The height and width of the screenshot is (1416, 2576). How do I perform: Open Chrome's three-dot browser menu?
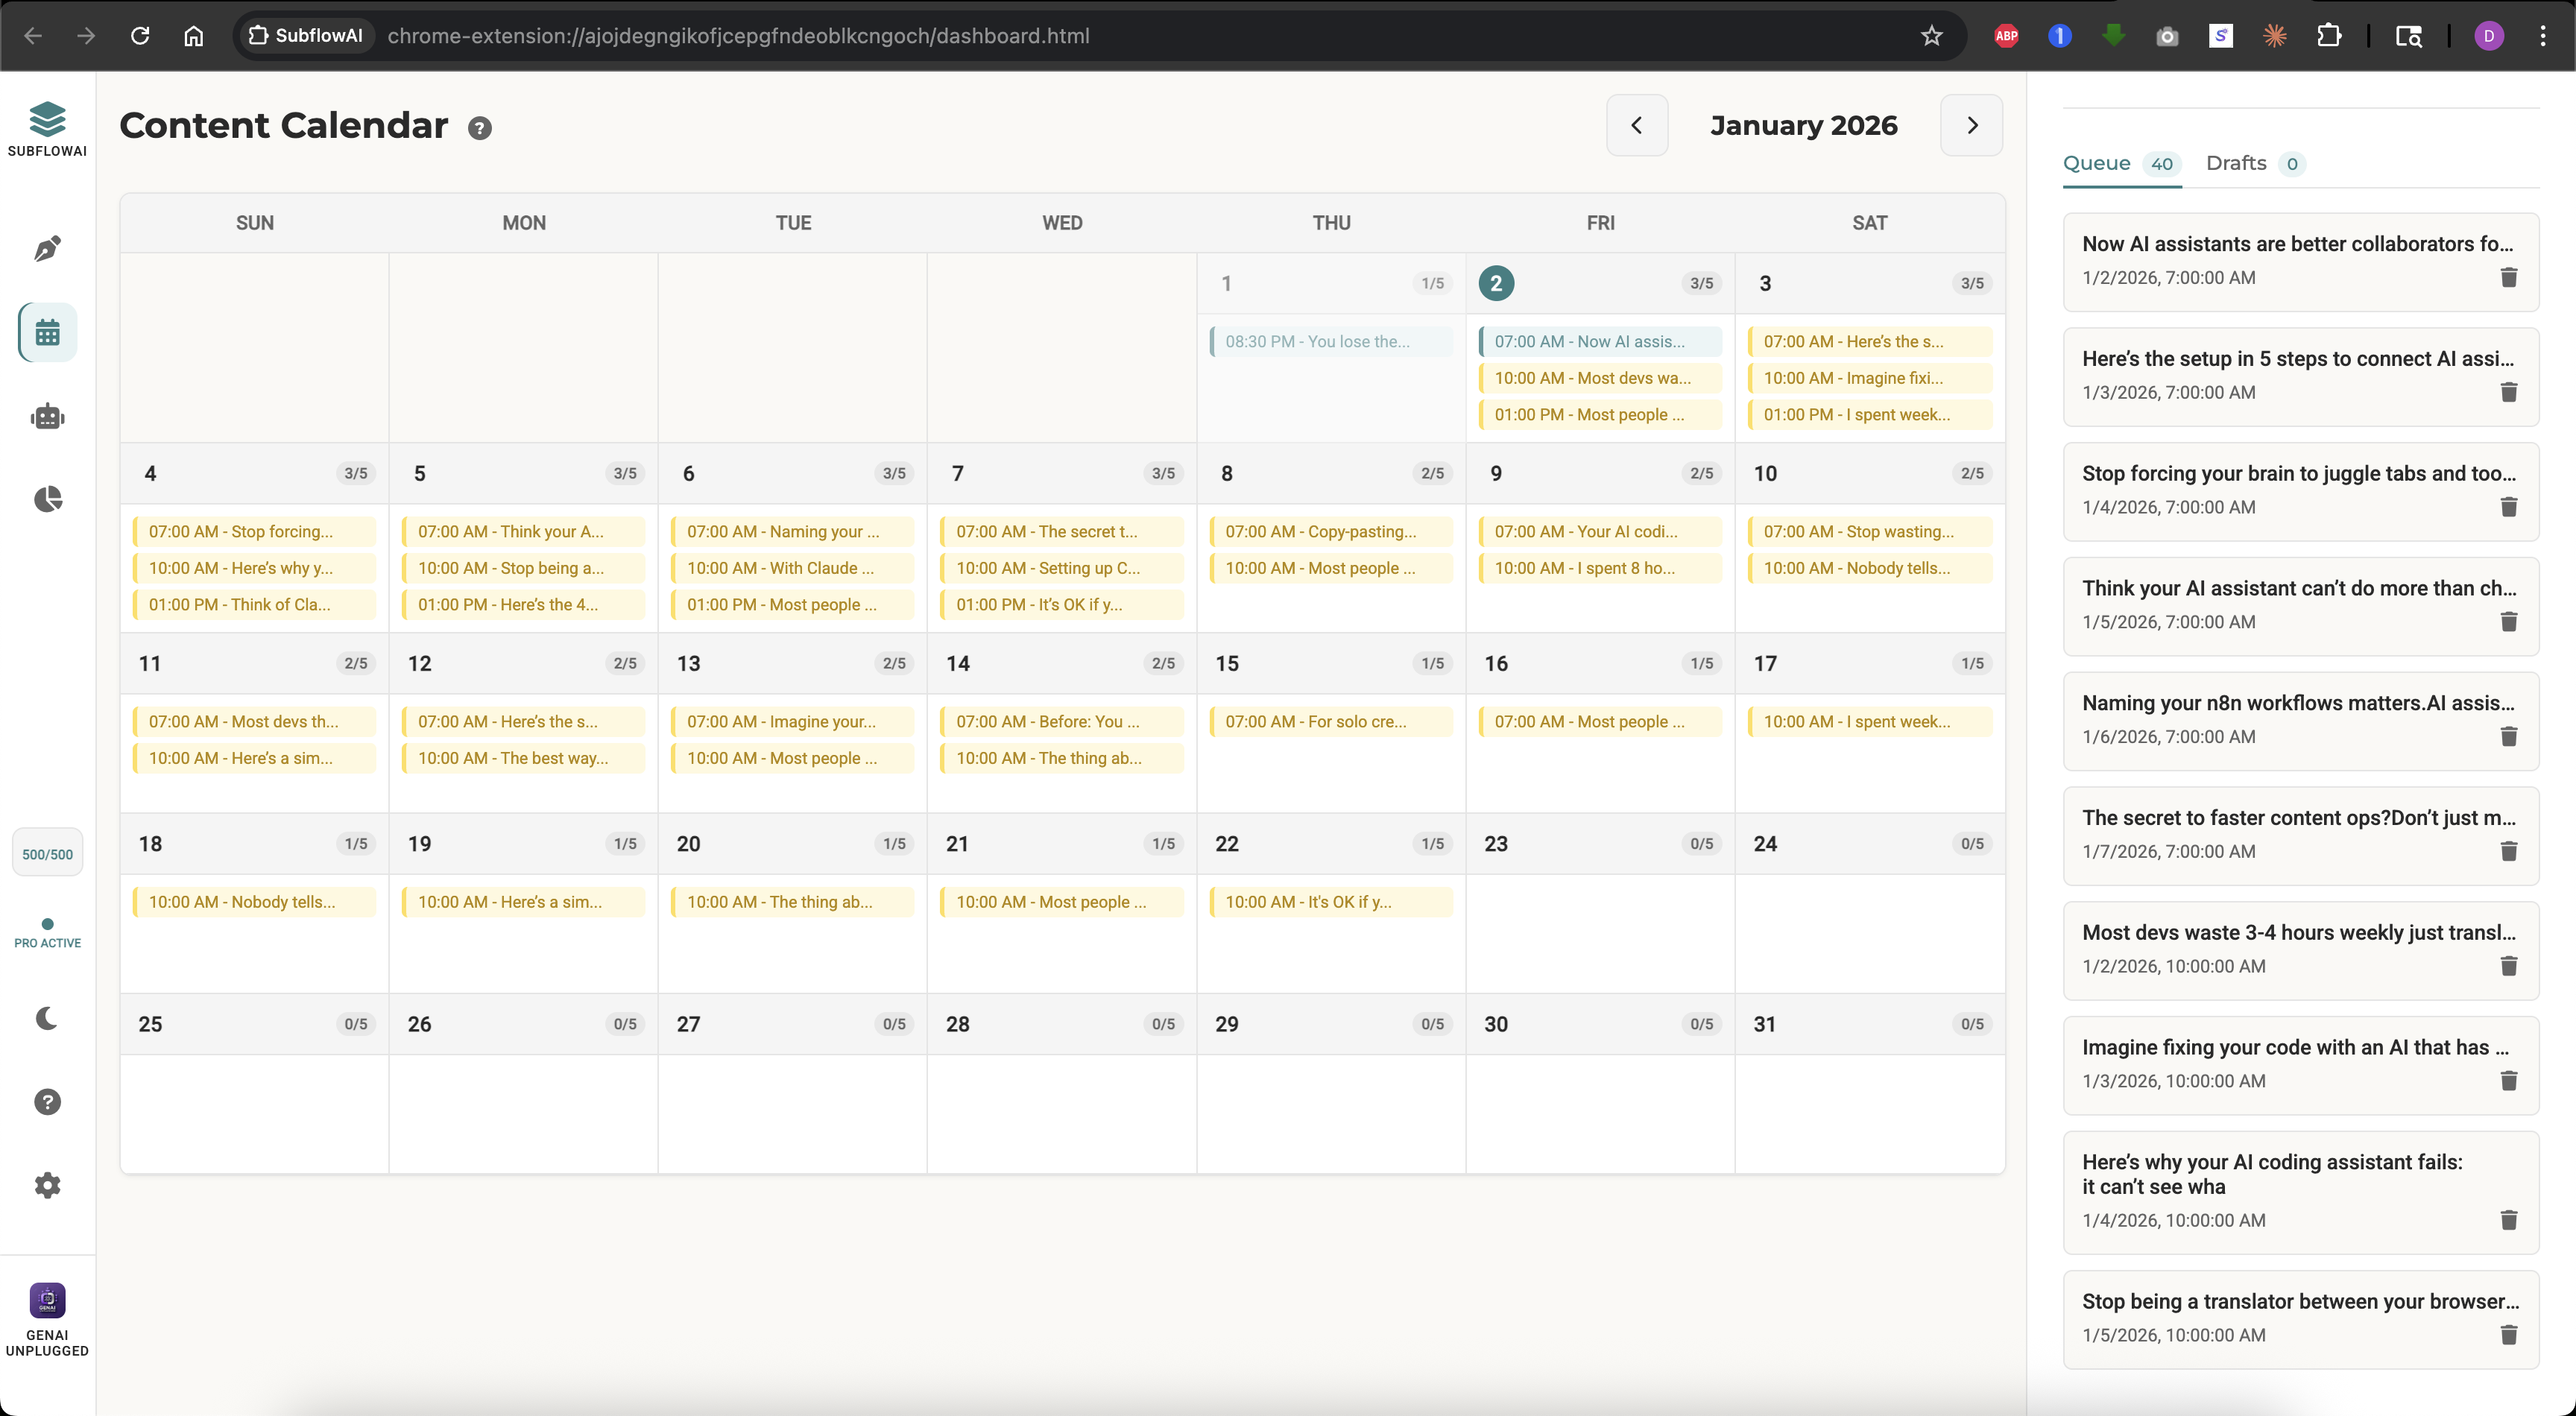(x=2545, y=36)
